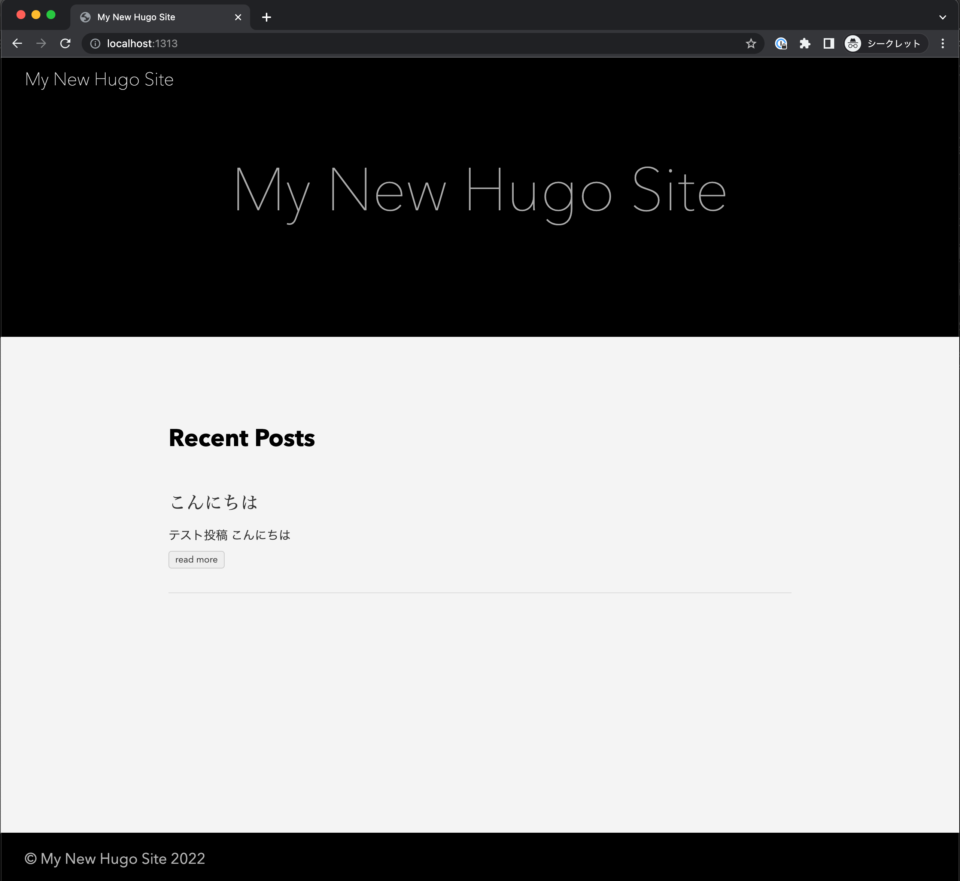
Task: Click the green zoom traffic light
Action: click(x=50, y=16)
